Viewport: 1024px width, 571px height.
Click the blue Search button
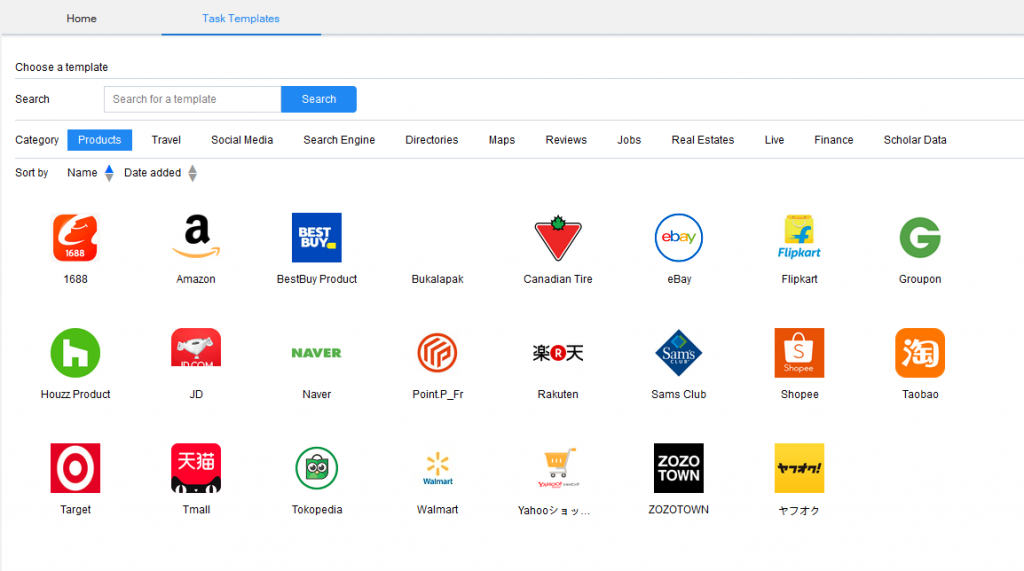coord(319,99)
